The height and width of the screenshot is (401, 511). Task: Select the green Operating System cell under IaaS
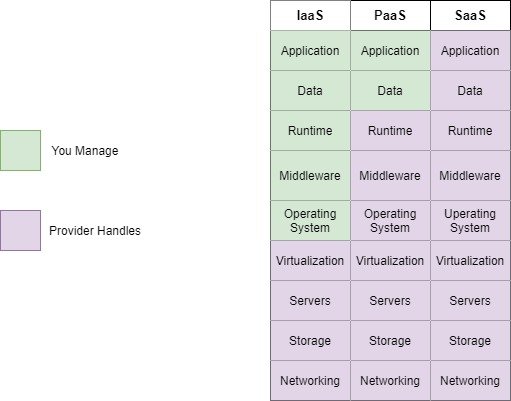310,221
